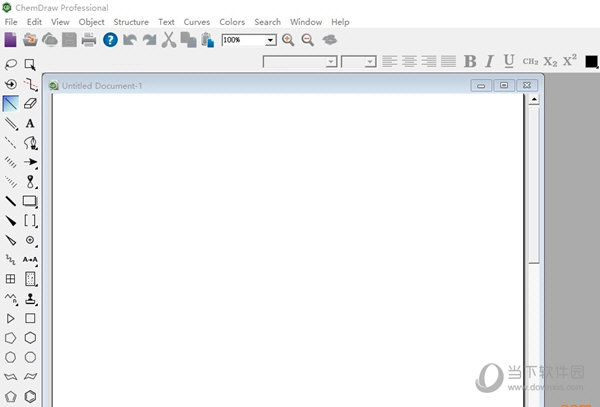Select the Lasso tool
This screenshot has height=407, width=600.
tap(11, 64)
